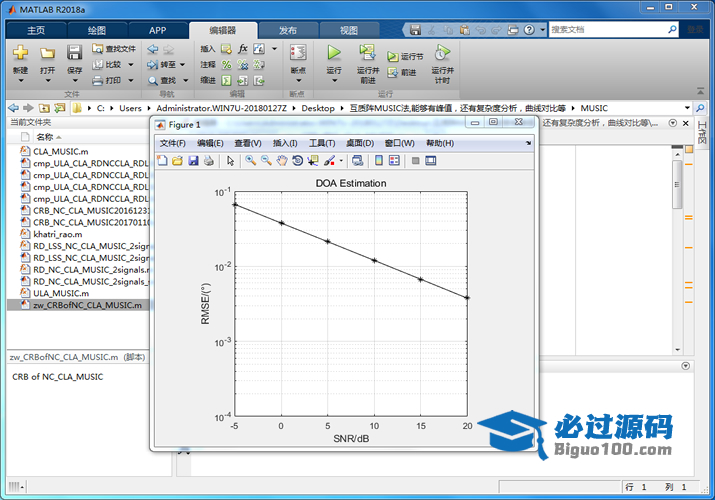The image size is (715, 500).
Task: Select Zoom Out tool in Figure 1
Action: [266, 160]
